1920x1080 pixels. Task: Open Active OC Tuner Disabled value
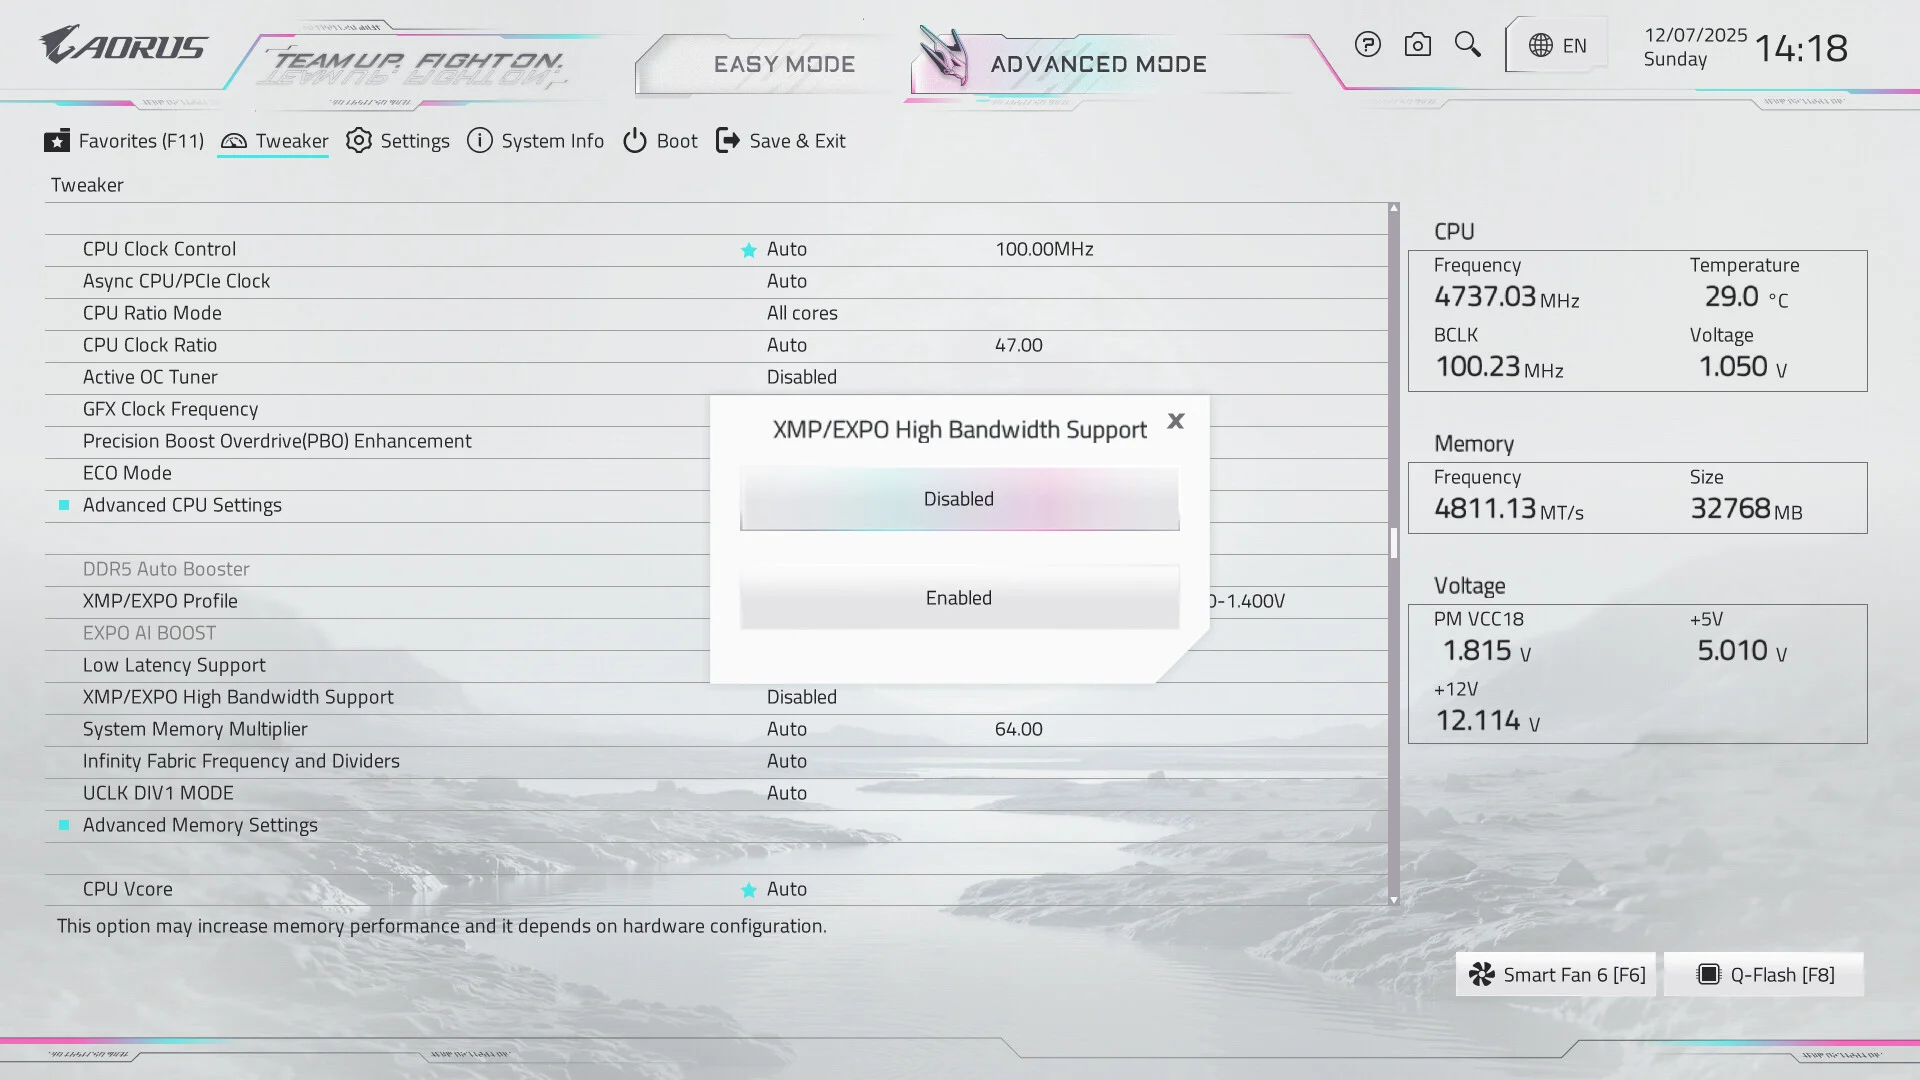pos(802,377)
